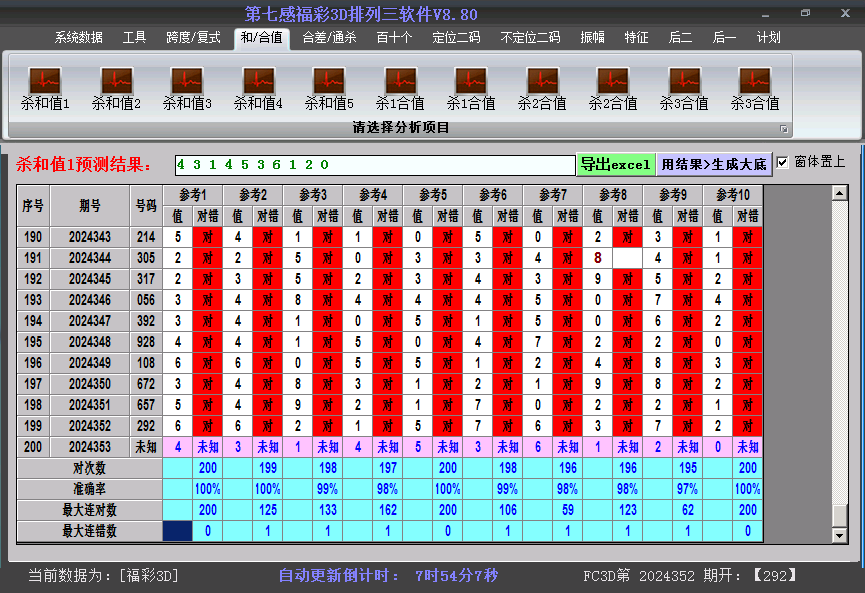Minimize the 第七感福彩3D window
This screenshot has height=593, width=865.
point(766,13)
